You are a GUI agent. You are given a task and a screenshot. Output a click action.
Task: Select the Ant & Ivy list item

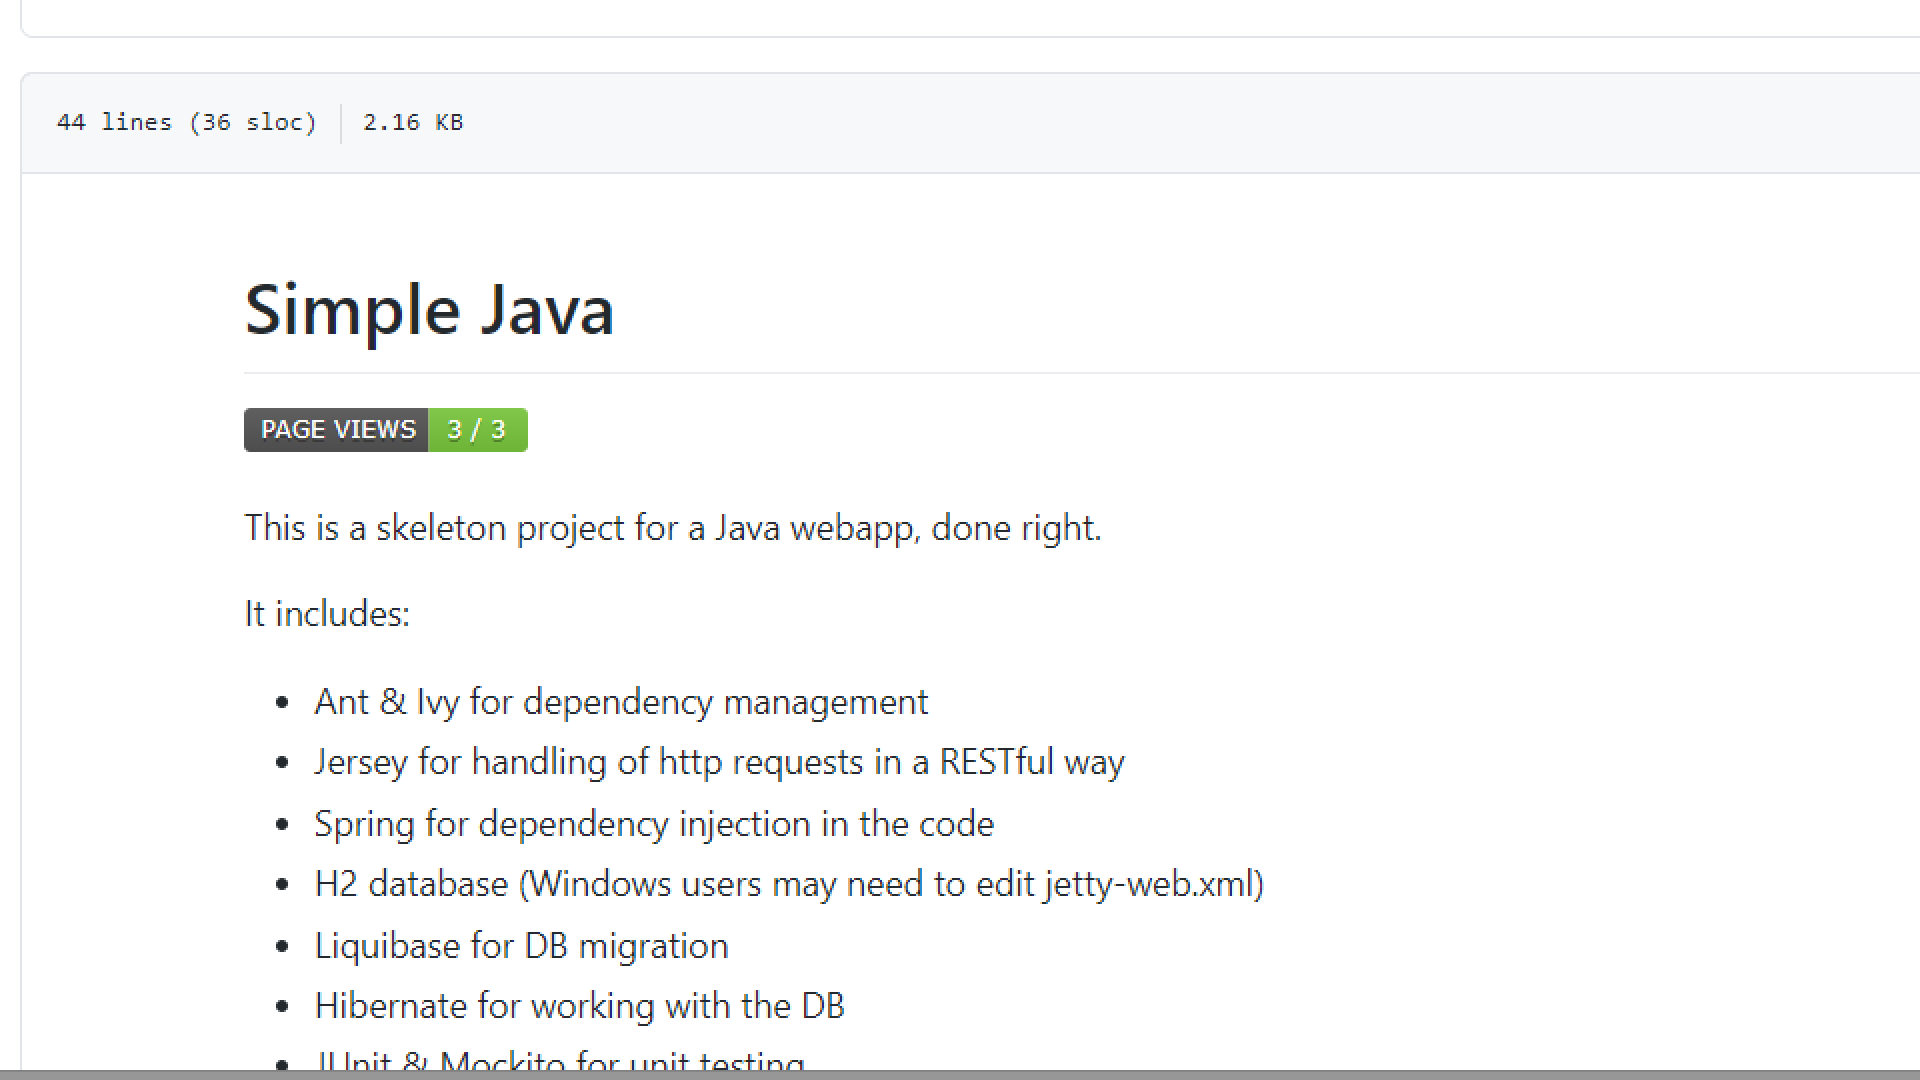(620, 702)
